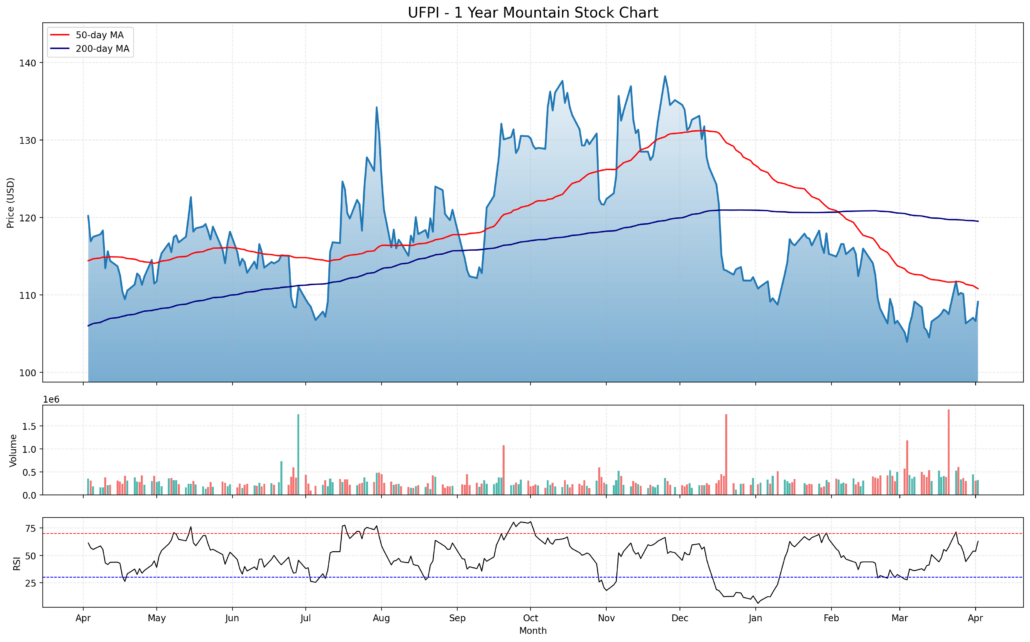
Task: Click the "Aug" month label
Action: 381,618
